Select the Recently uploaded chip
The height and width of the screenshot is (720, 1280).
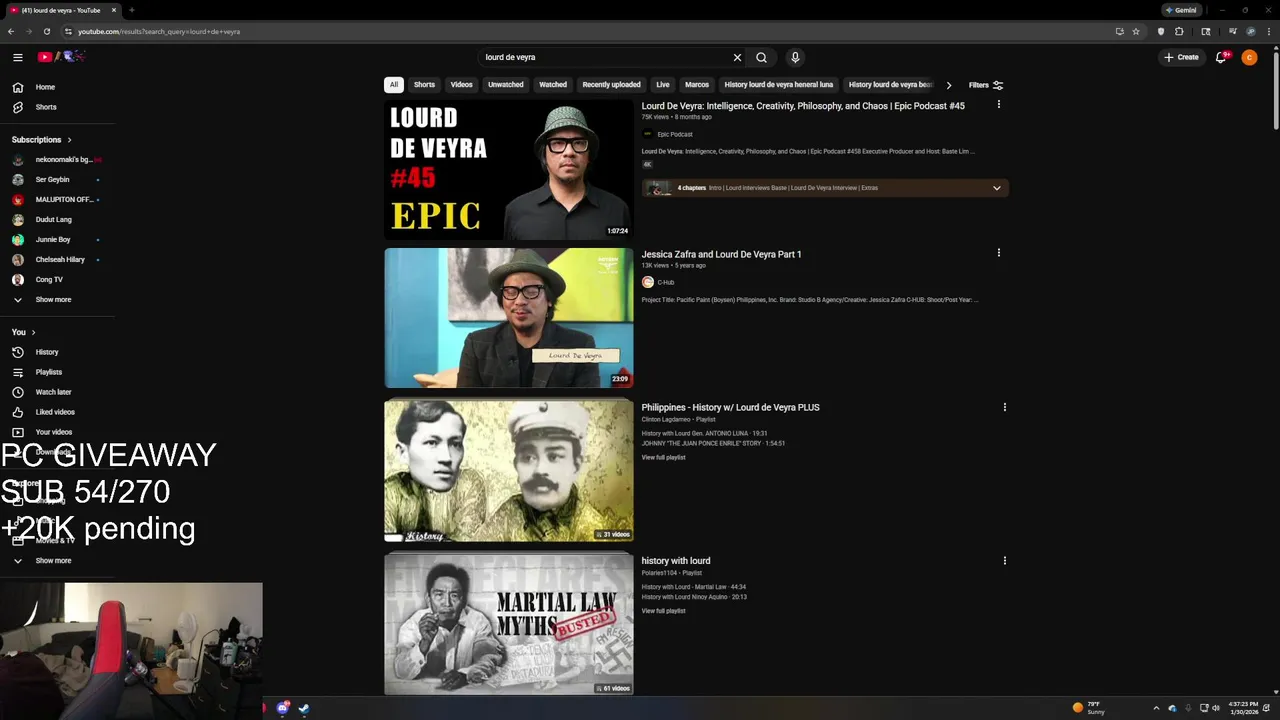(x=611, y=85)
